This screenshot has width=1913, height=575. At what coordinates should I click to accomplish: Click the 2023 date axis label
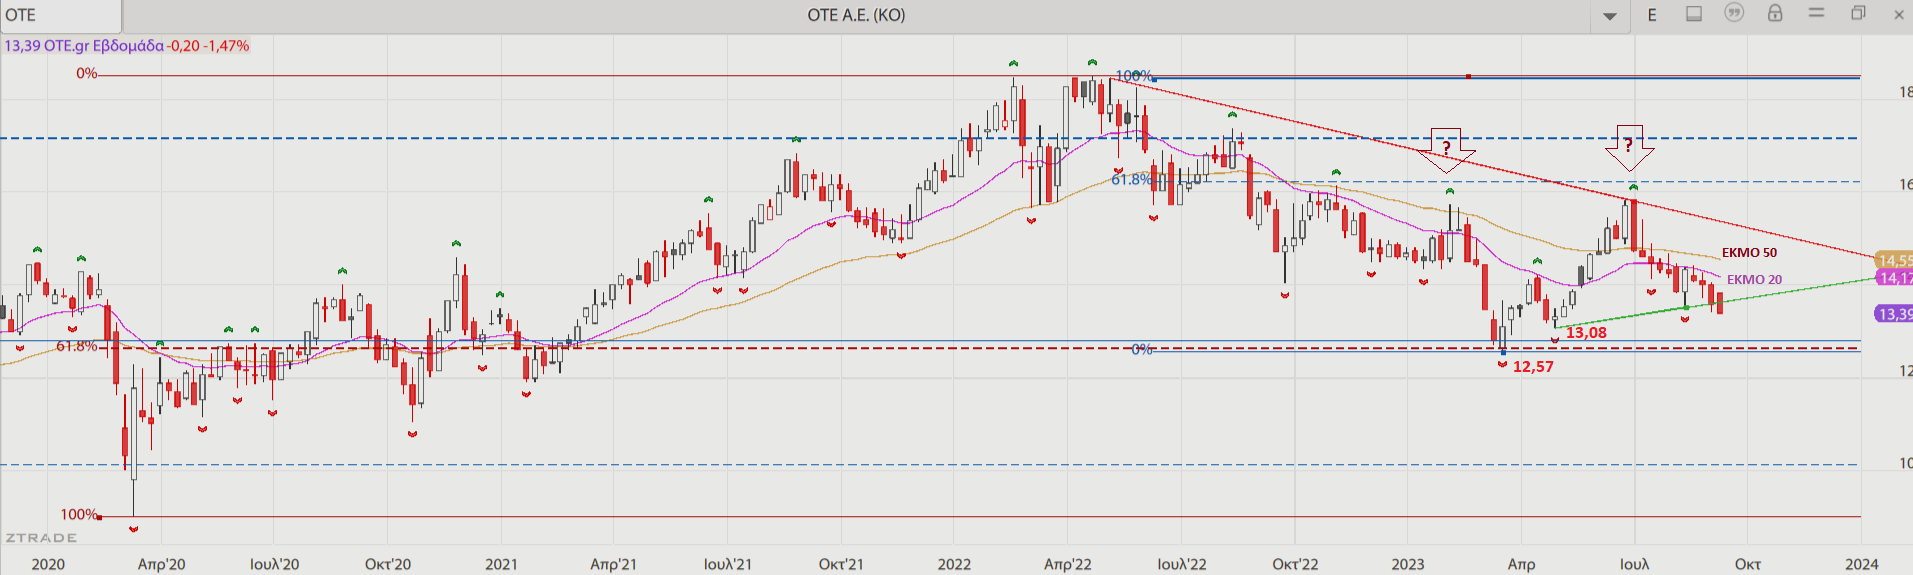tap(1407, 564)
